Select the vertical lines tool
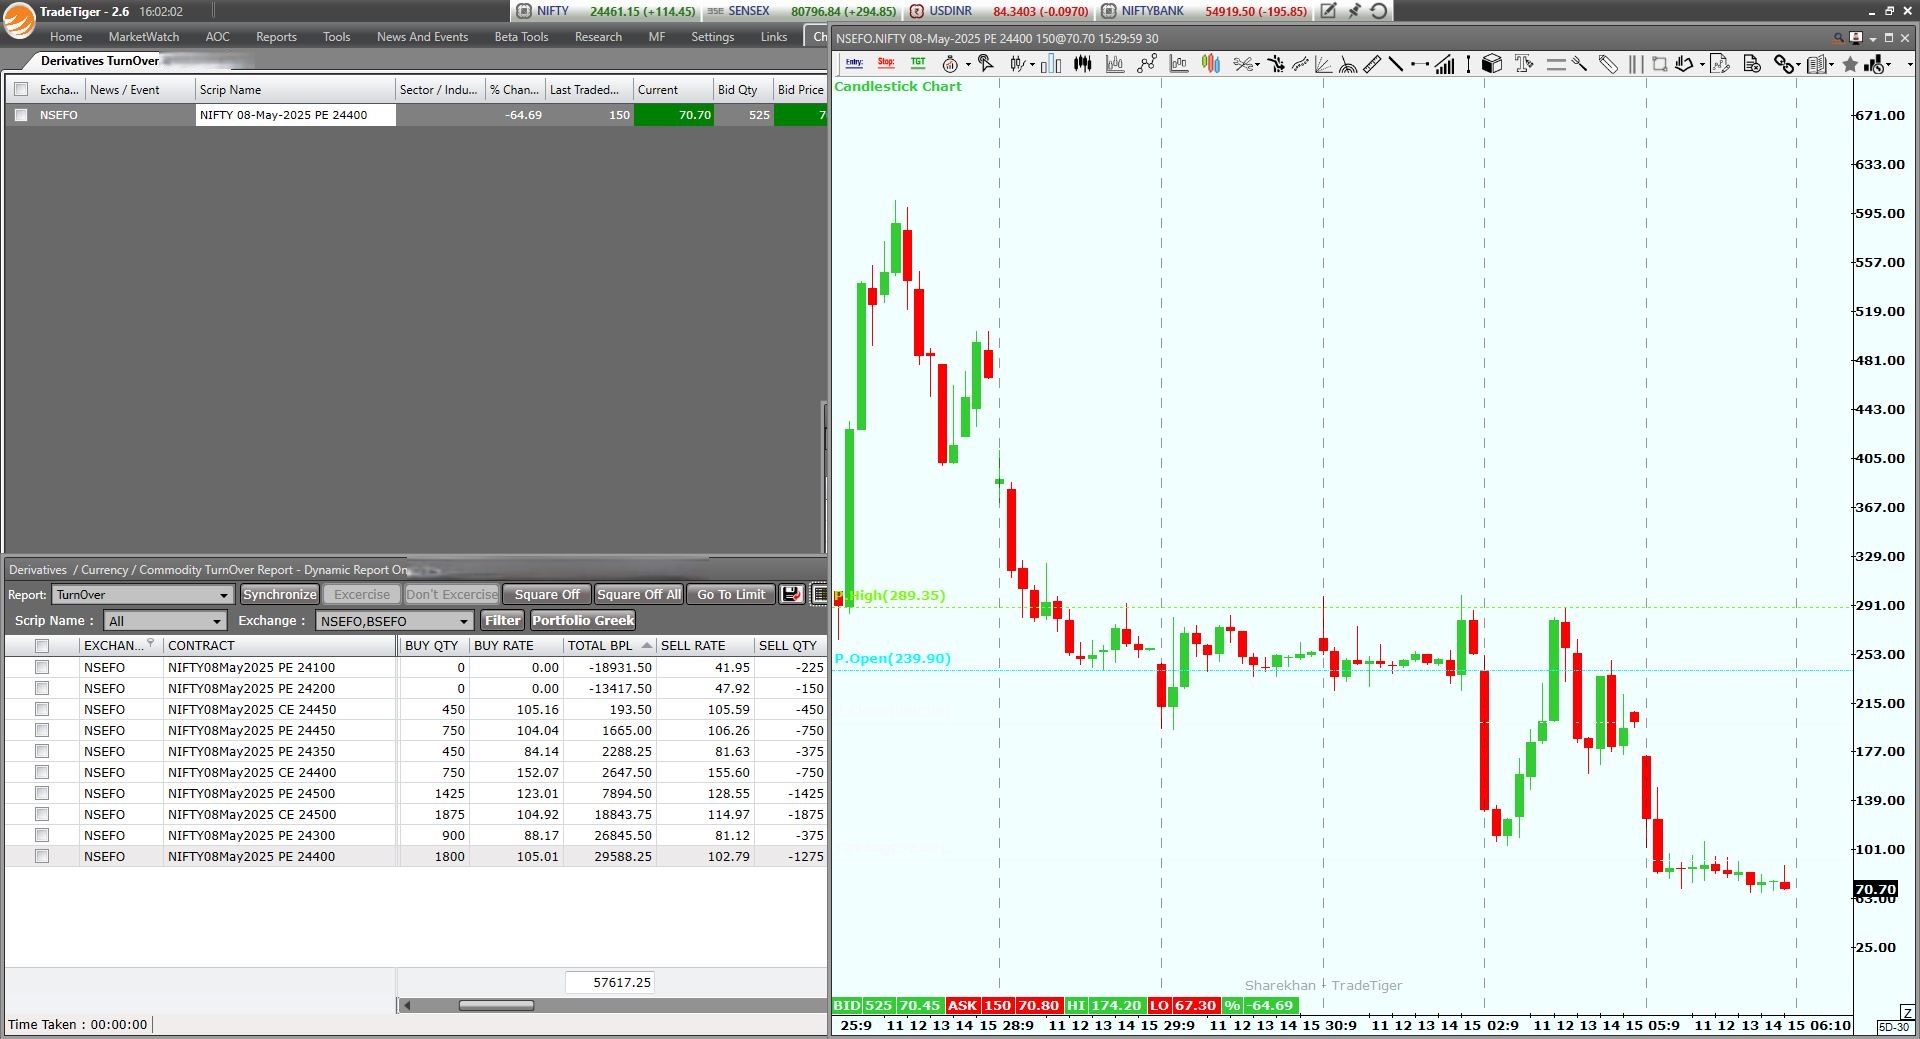Image resolution: width=1920 pixels, height=1039 pixels. (1636, 64)
